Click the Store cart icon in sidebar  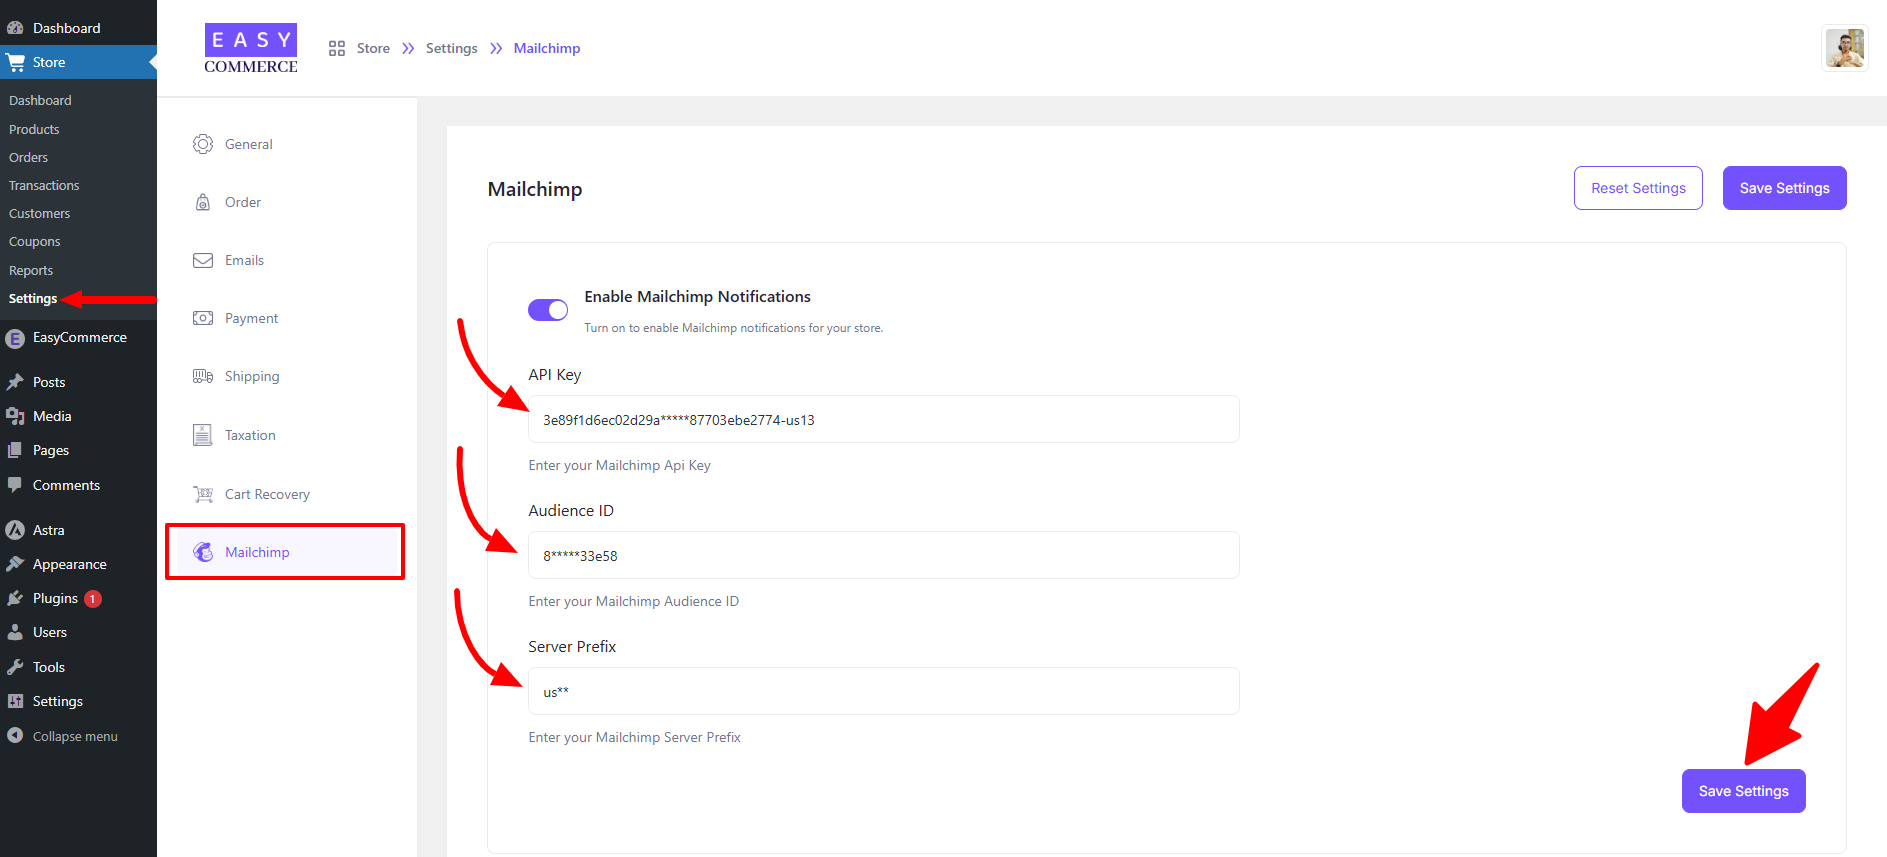pos(15,62)
